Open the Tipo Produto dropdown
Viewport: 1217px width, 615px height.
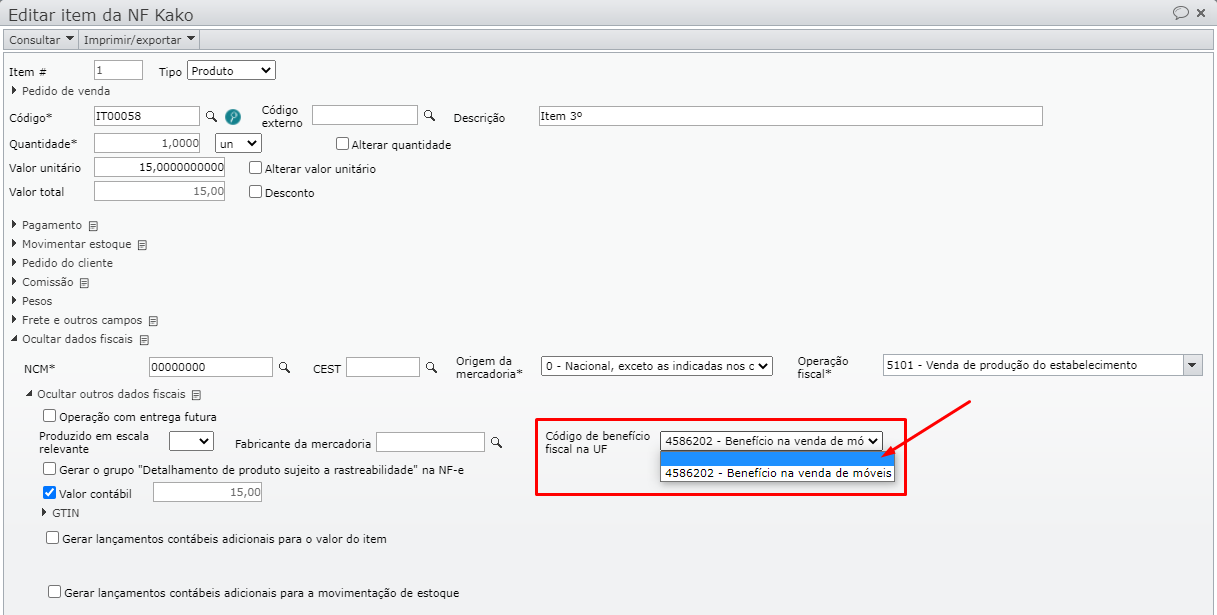(x=231, y=71)
